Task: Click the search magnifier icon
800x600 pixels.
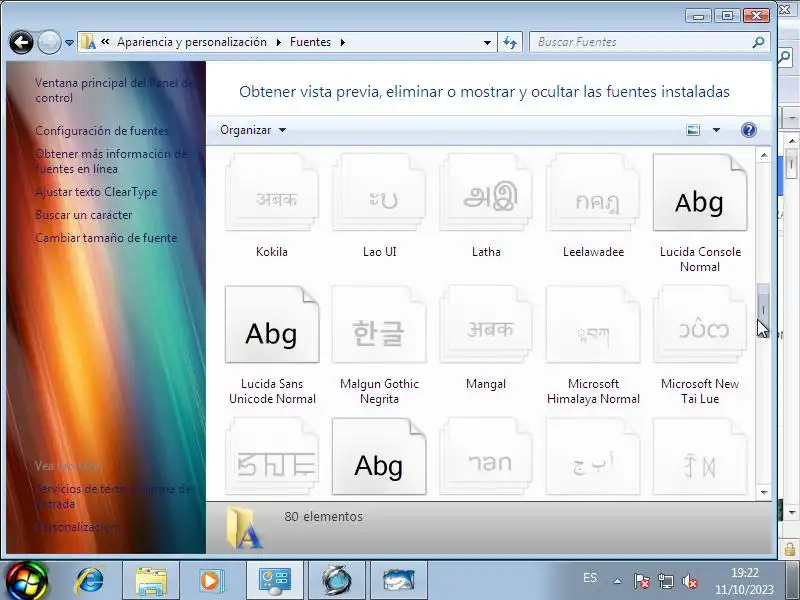Action: point(758,42)
